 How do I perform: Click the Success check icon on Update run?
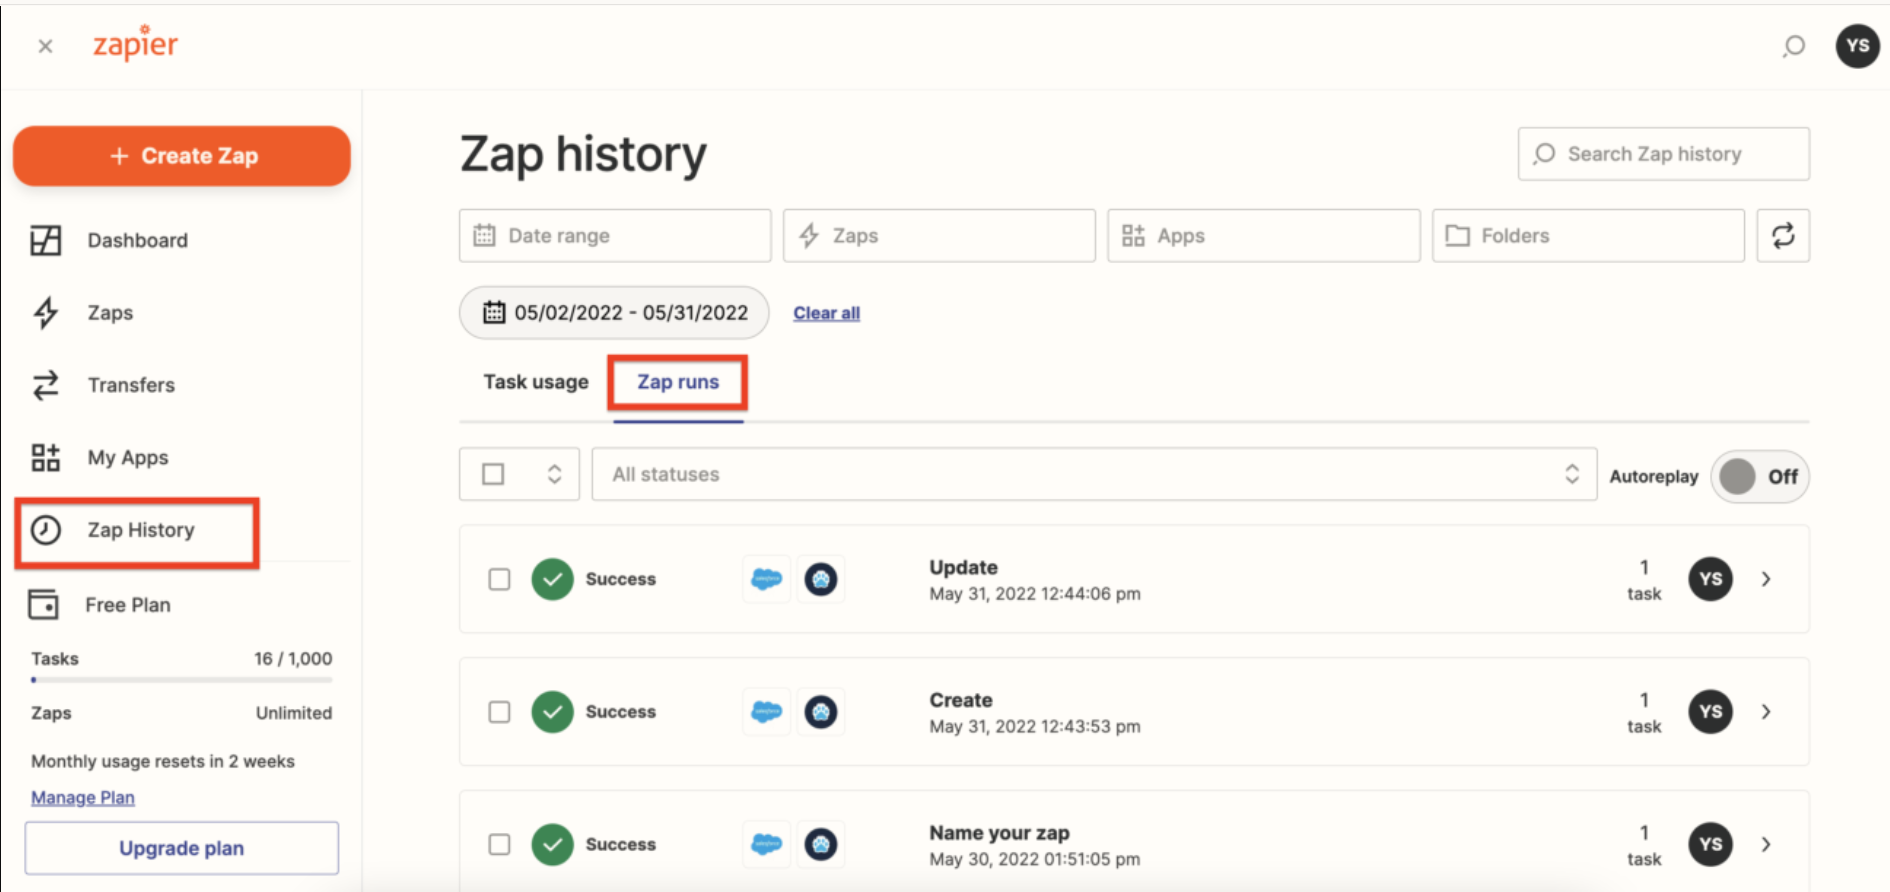(x=553, y=579)
